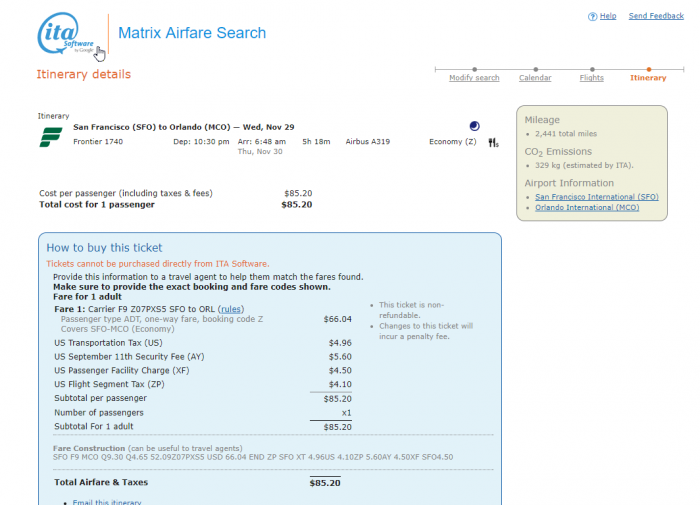Click the How to buy this ticket heading
Image resolution: width=700 pixels, height=505 pixels.
tap(104, 248)
